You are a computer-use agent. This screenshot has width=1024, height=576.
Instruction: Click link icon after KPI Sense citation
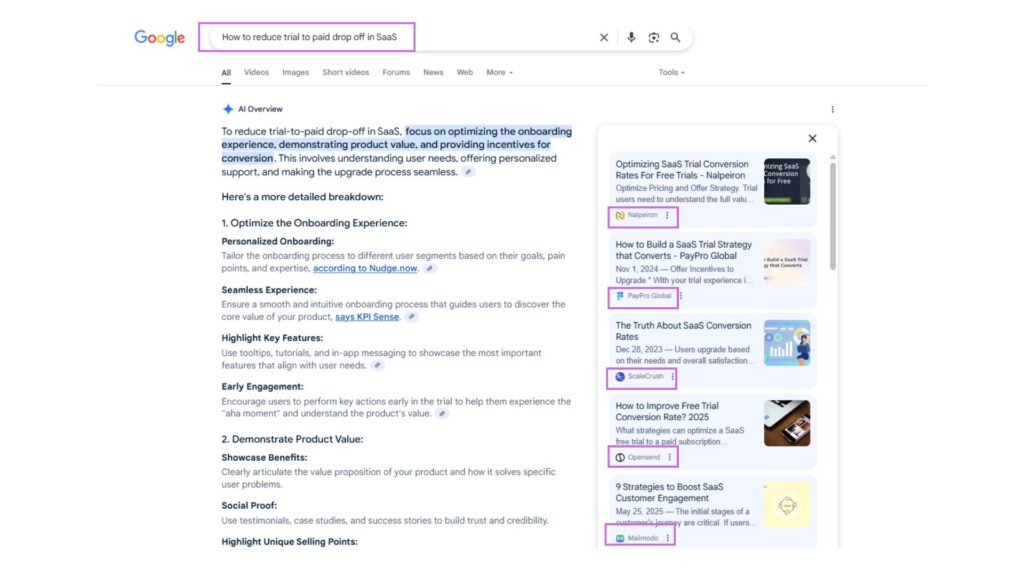(411, 317)
